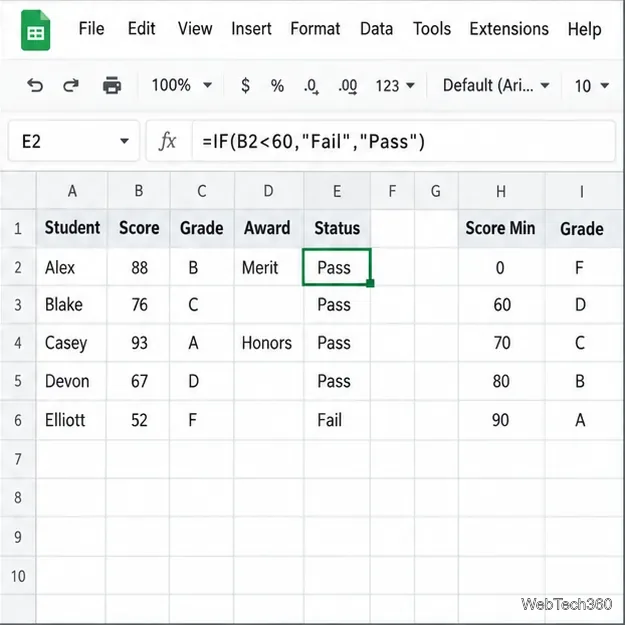Click the Undo arrow icon
625x625 pixels.
point(35,85)
